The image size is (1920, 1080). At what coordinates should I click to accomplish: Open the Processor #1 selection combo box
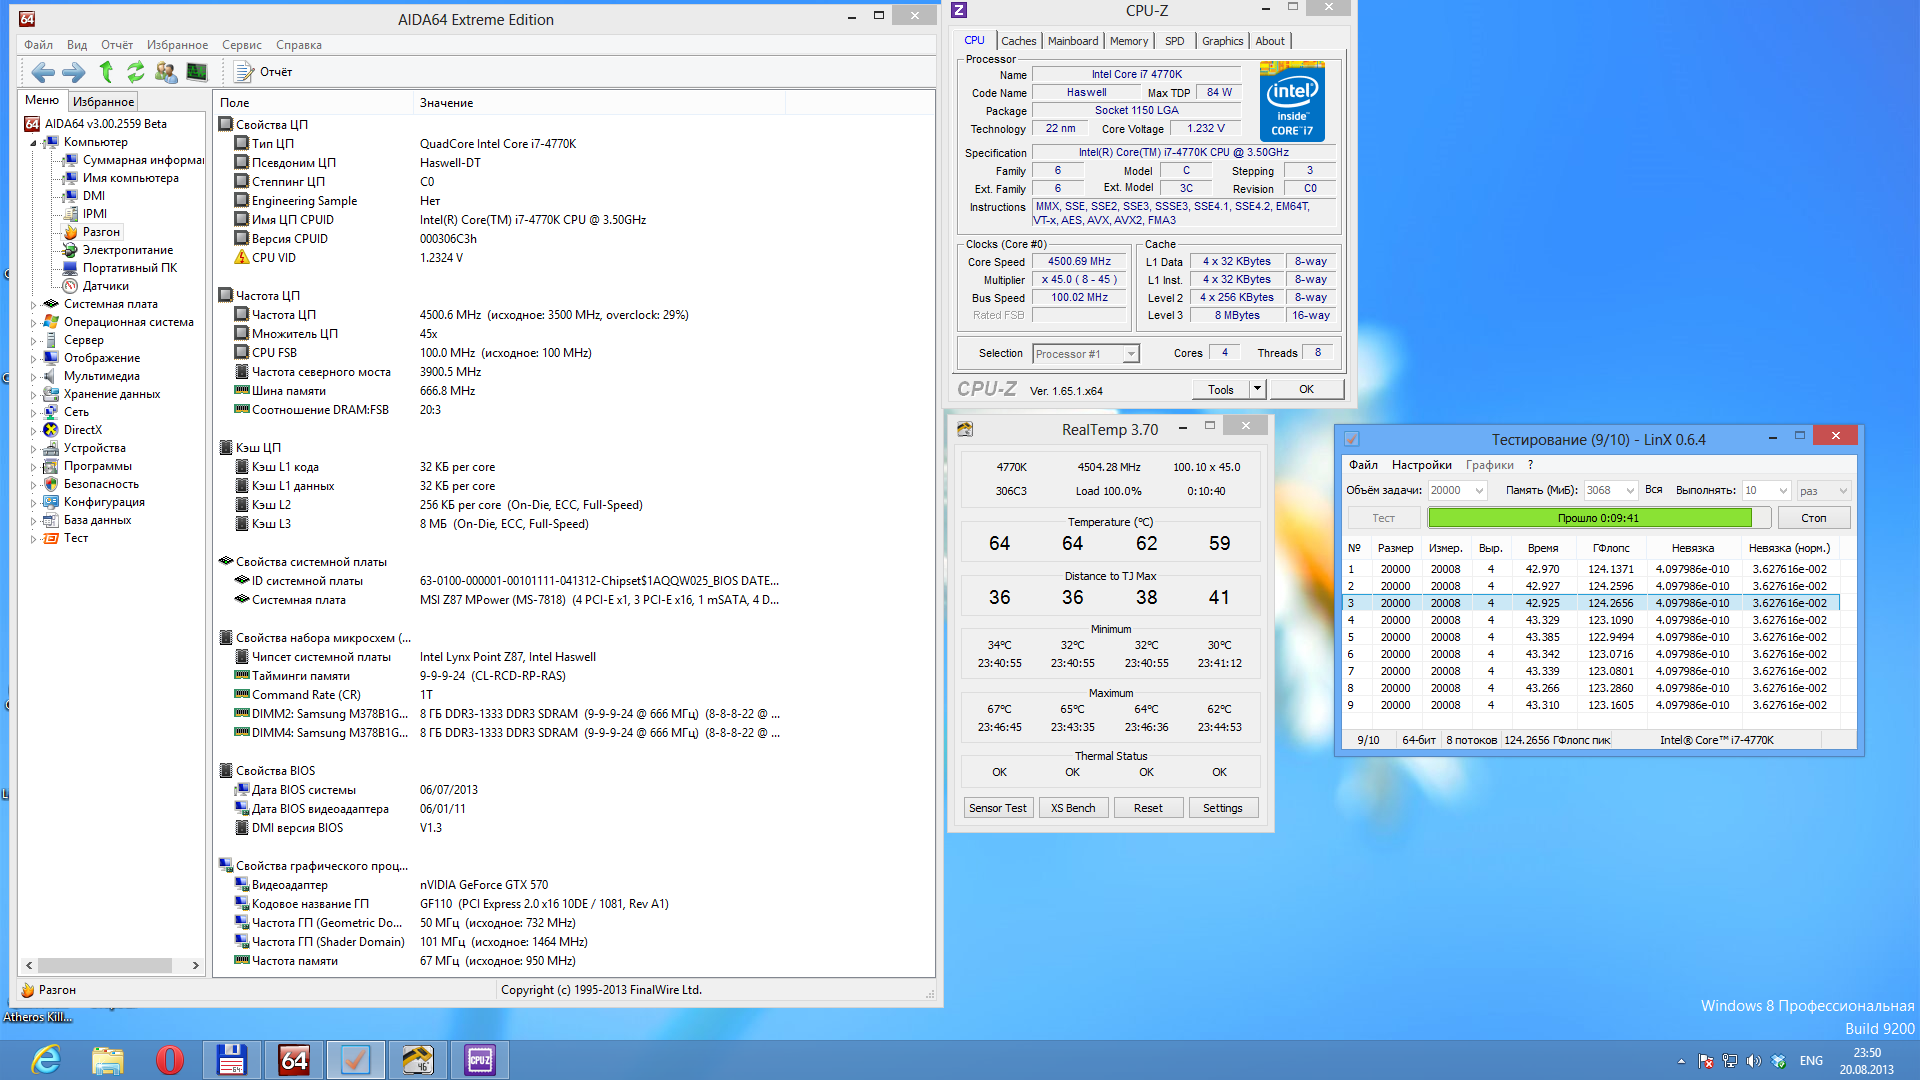click(1086, 354)
